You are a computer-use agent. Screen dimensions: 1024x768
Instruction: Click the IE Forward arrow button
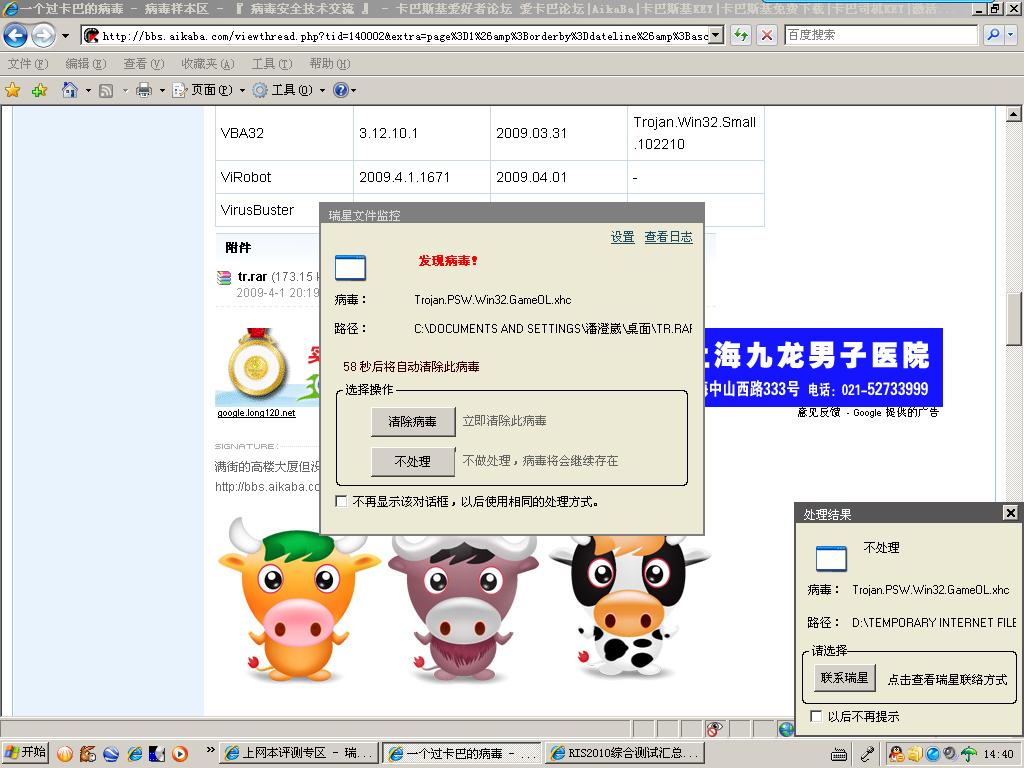(43, 35)
